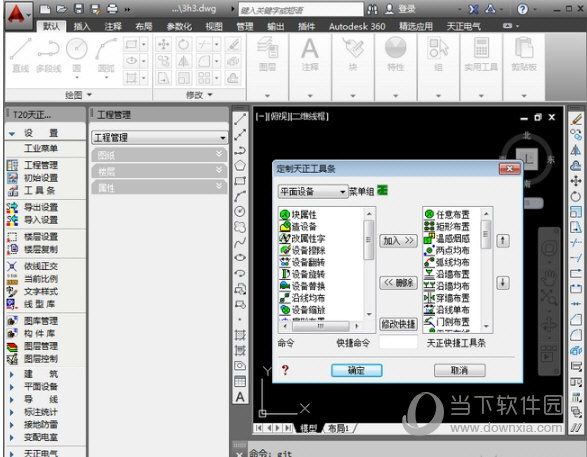This screenshot has height=457, width=587.
Task: Click the 加入 >> button
Action: click(398, 240)
